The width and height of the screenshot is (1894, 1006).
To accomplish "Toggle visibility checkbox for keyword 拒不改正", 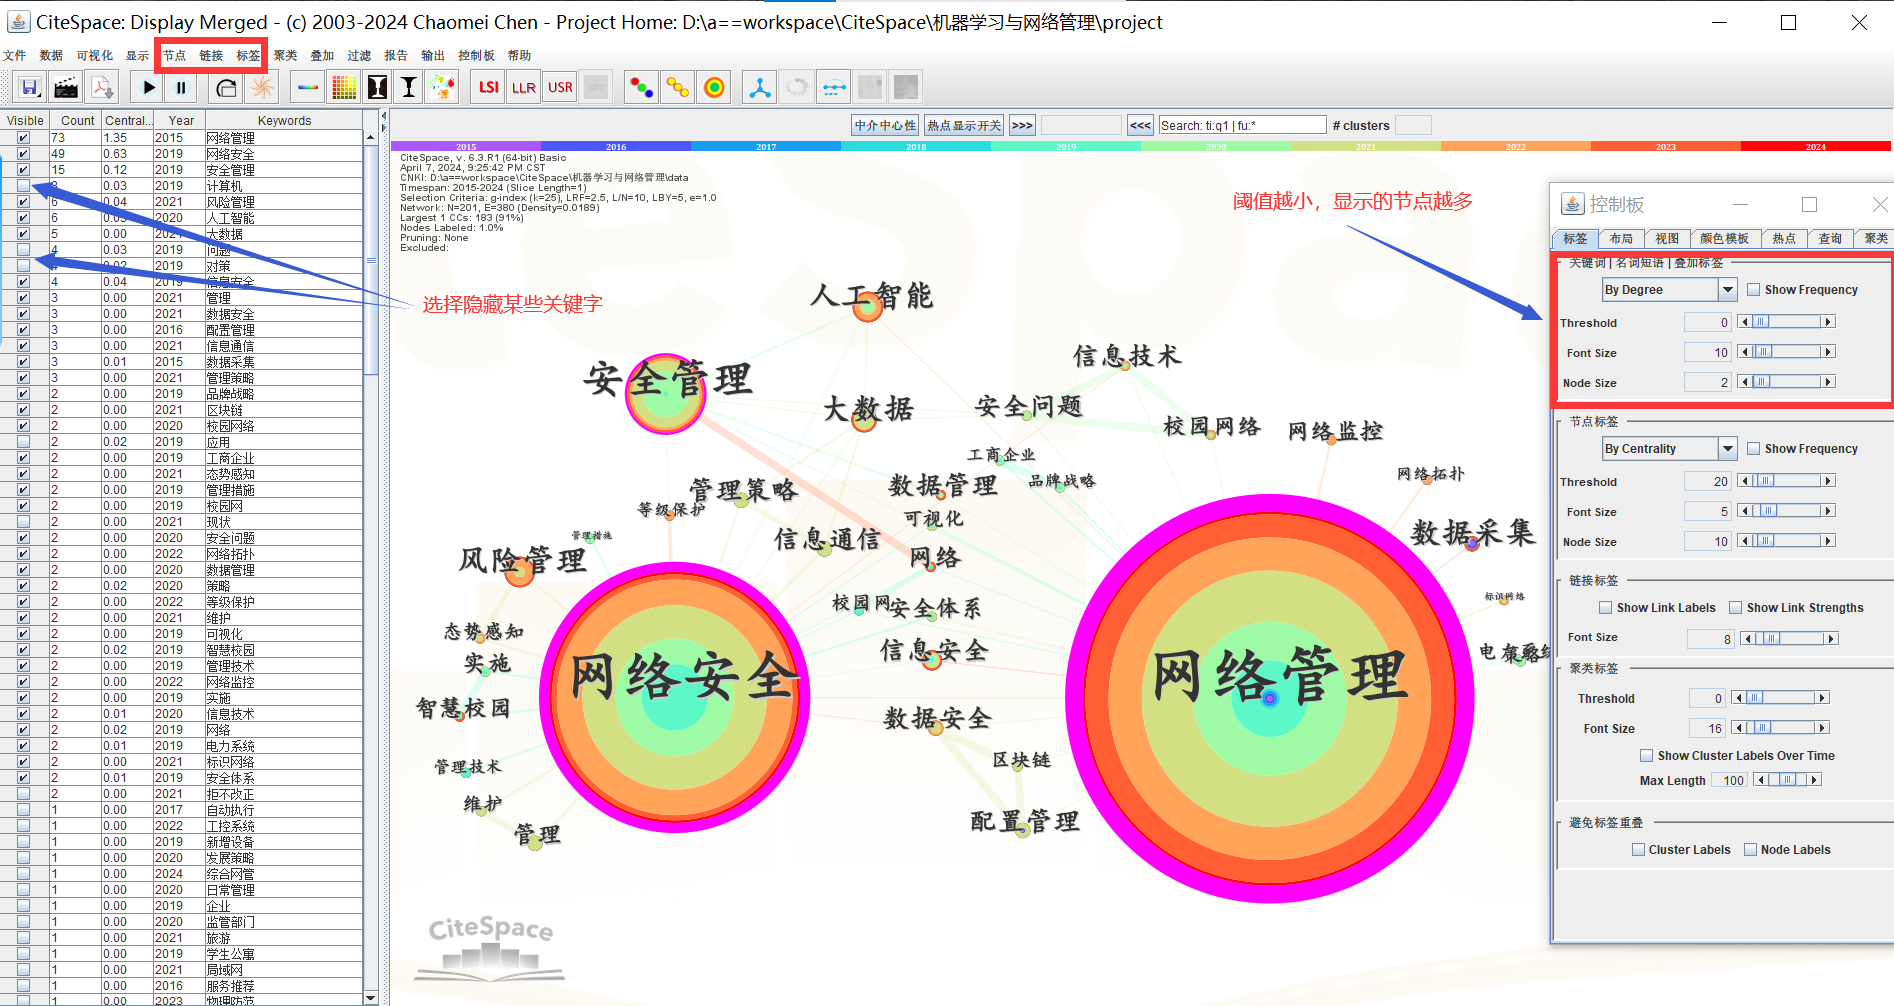I will [x=23, y=794].
